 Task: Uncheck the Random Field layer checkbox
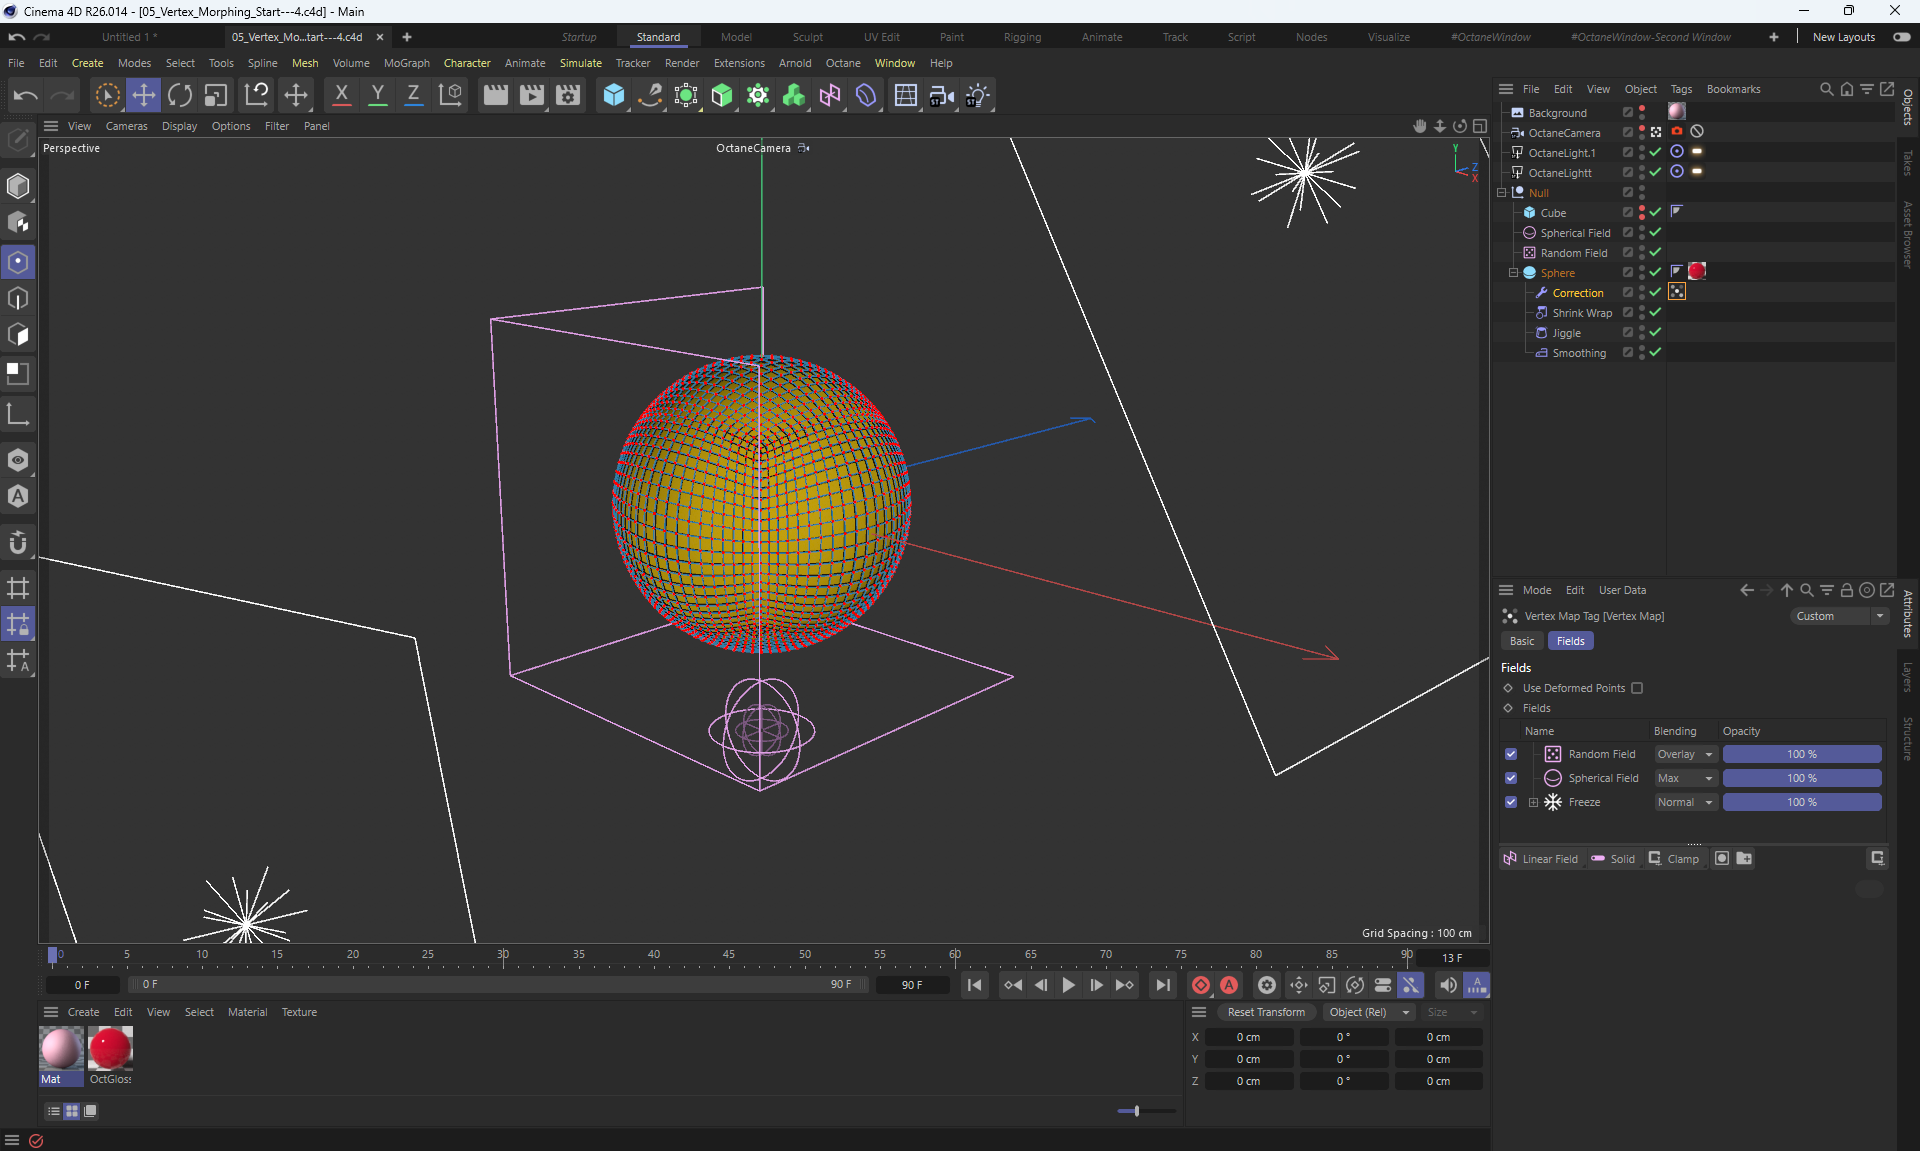click(x=1511, y=754)
